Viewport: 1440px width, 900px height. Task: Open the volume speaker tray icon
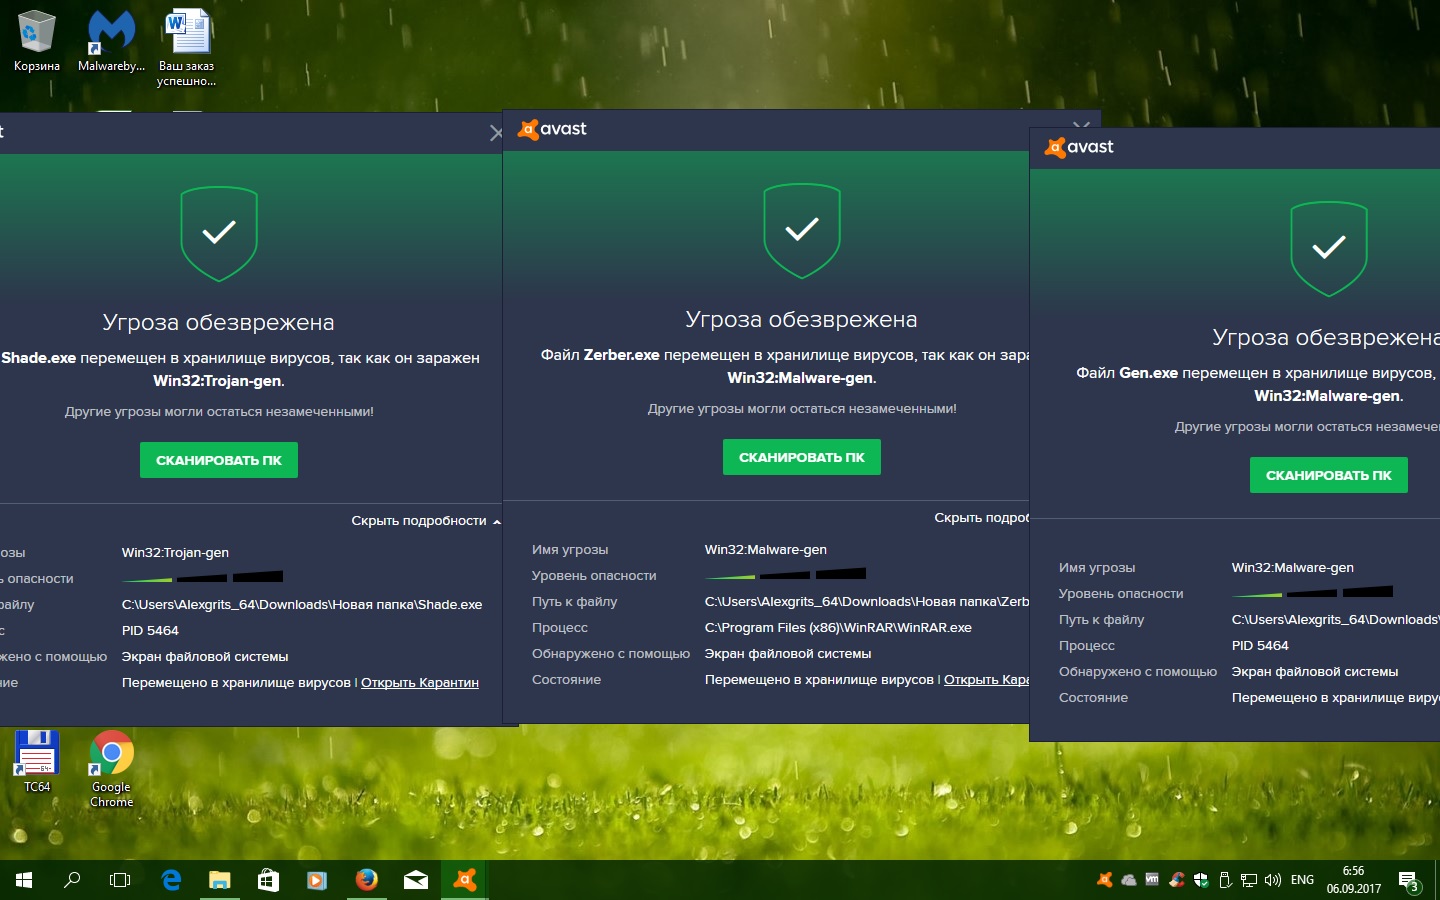[x=1273, y=880]
